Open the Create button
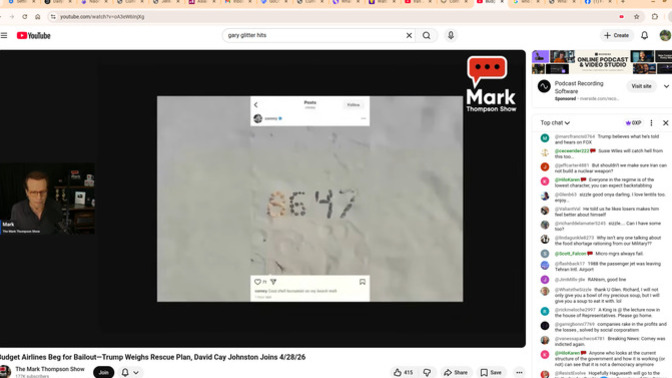The height and width of the screenshot is (378, 672). coord(616,36)
